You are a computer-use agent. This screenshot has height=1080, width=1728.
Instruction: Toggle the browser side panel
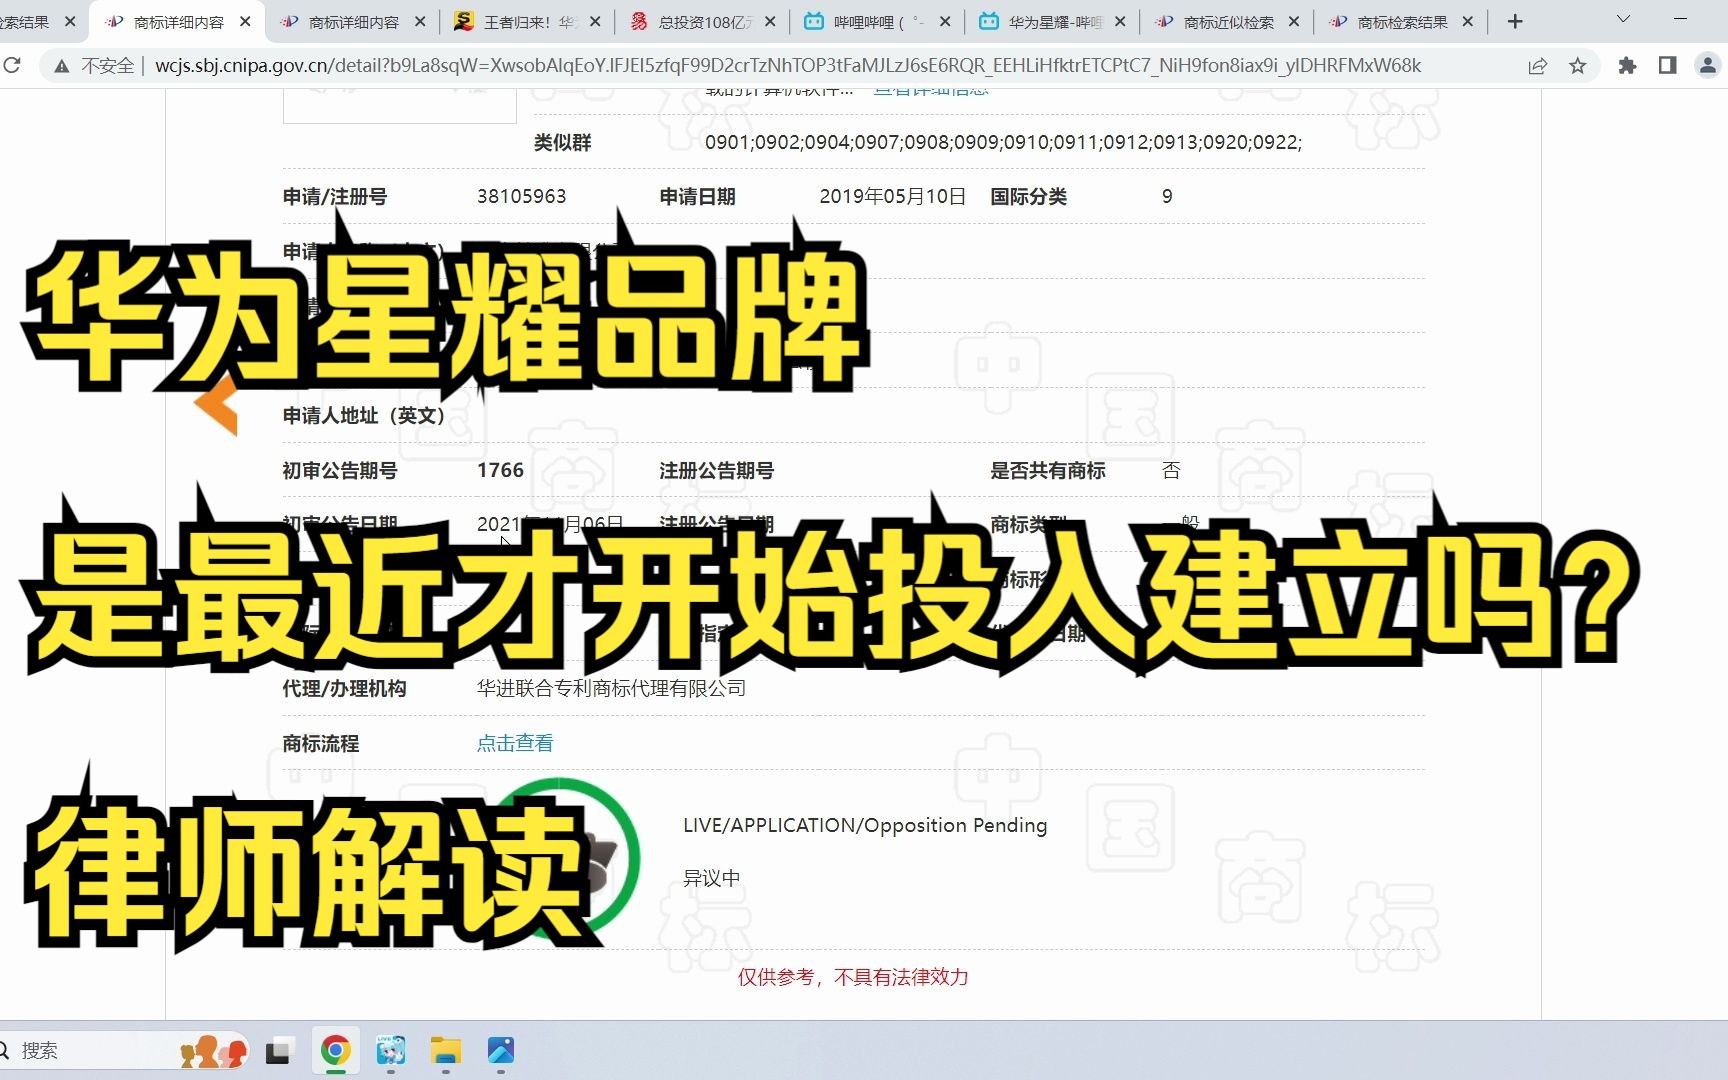click(1667, 66)
